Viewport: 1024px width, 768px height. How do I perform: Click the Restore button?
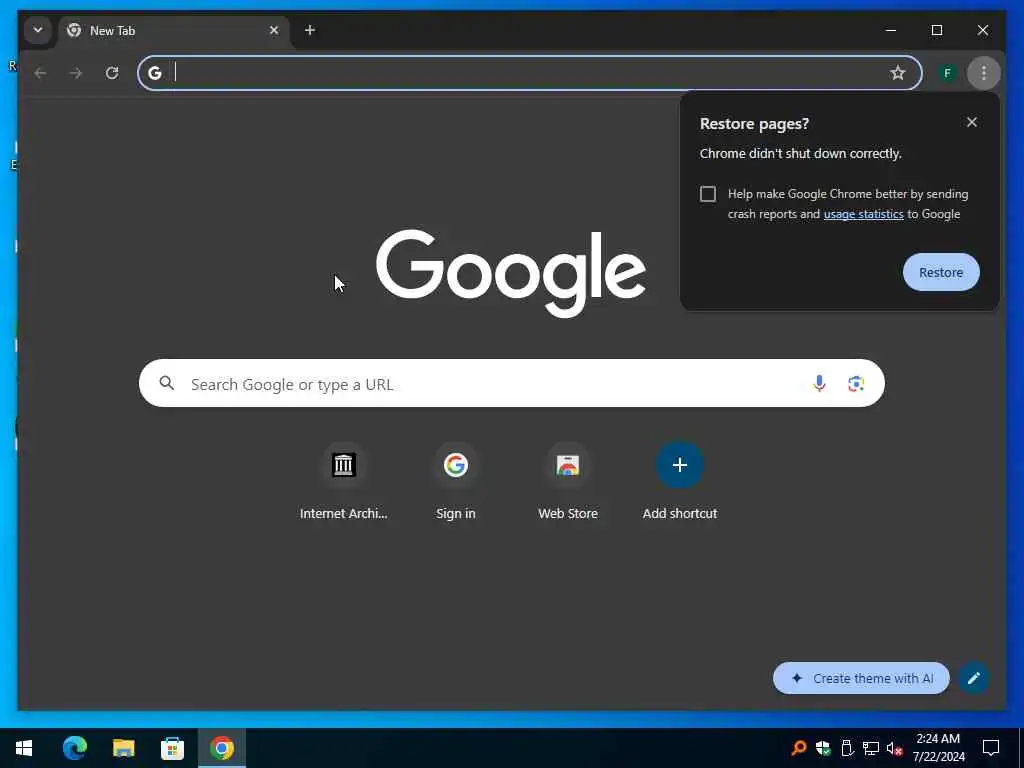(941, 272)
